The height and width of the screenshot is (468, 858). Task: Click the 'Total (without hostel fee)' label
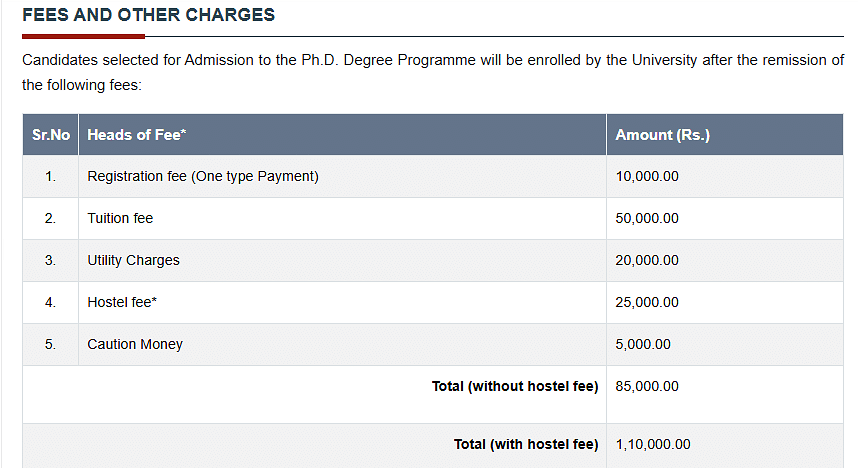pos(514,386)
